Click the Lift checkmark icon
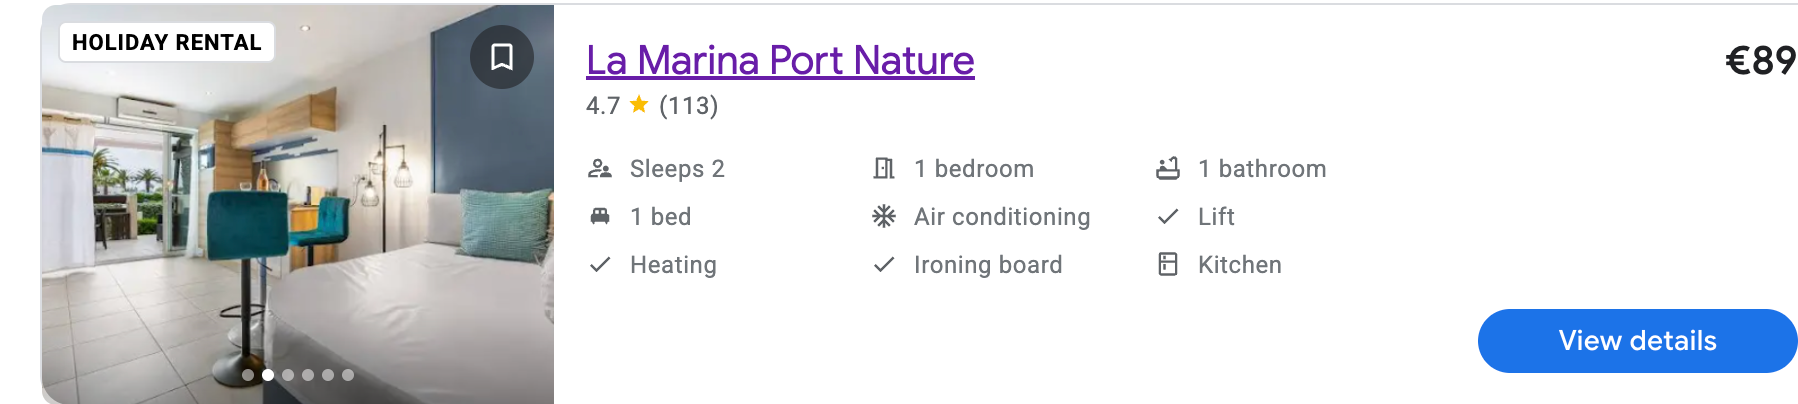The width and height of the screenshot is (1798, 404). coord(1168,216)
